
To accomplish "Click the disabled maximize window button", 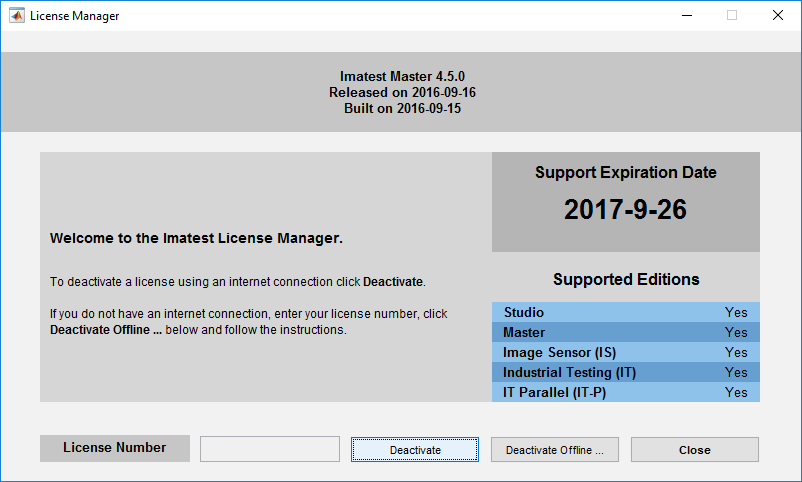I will (732, 15).
